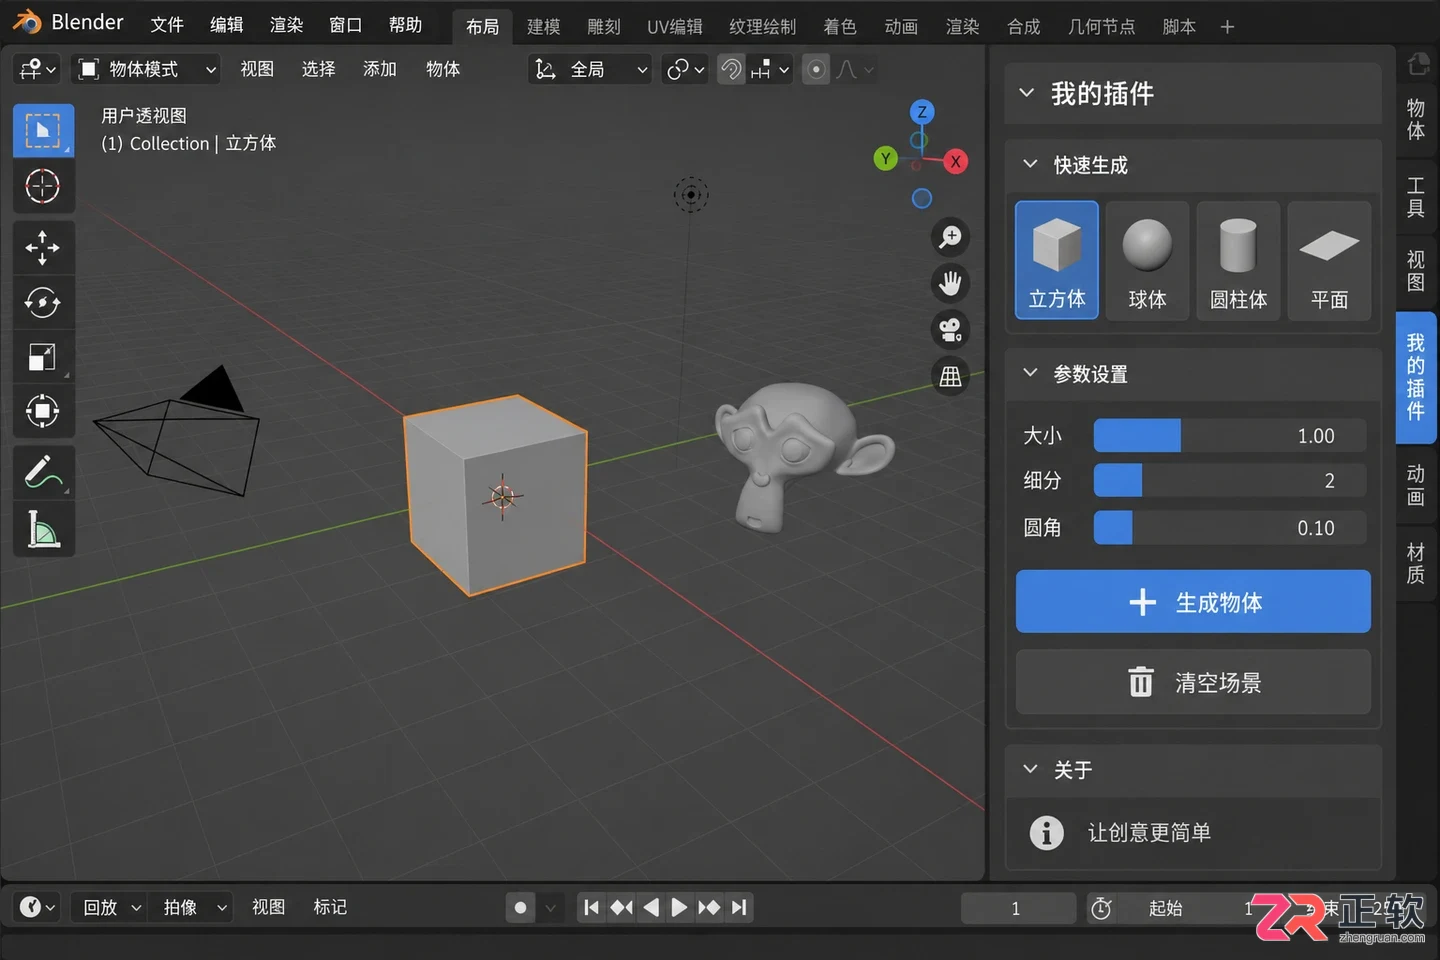Toggle auto keying record button
The height and width of the screenshot is (960, 1440).
pos(520,908)
